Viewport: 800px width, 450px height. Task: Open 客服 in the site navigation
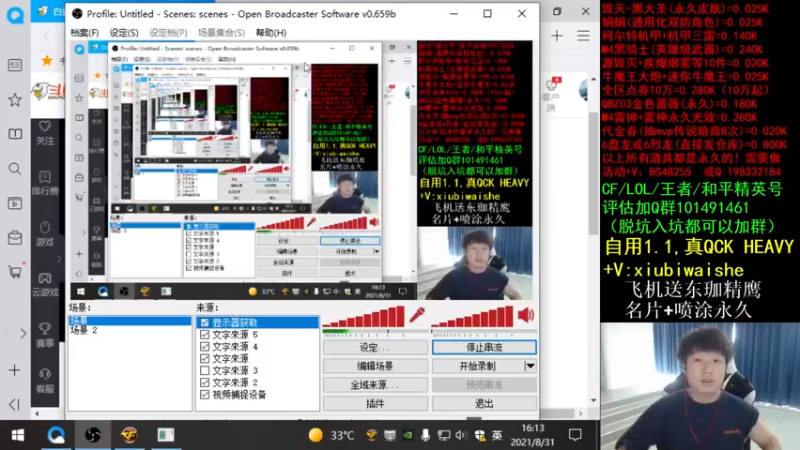(45, 381)
